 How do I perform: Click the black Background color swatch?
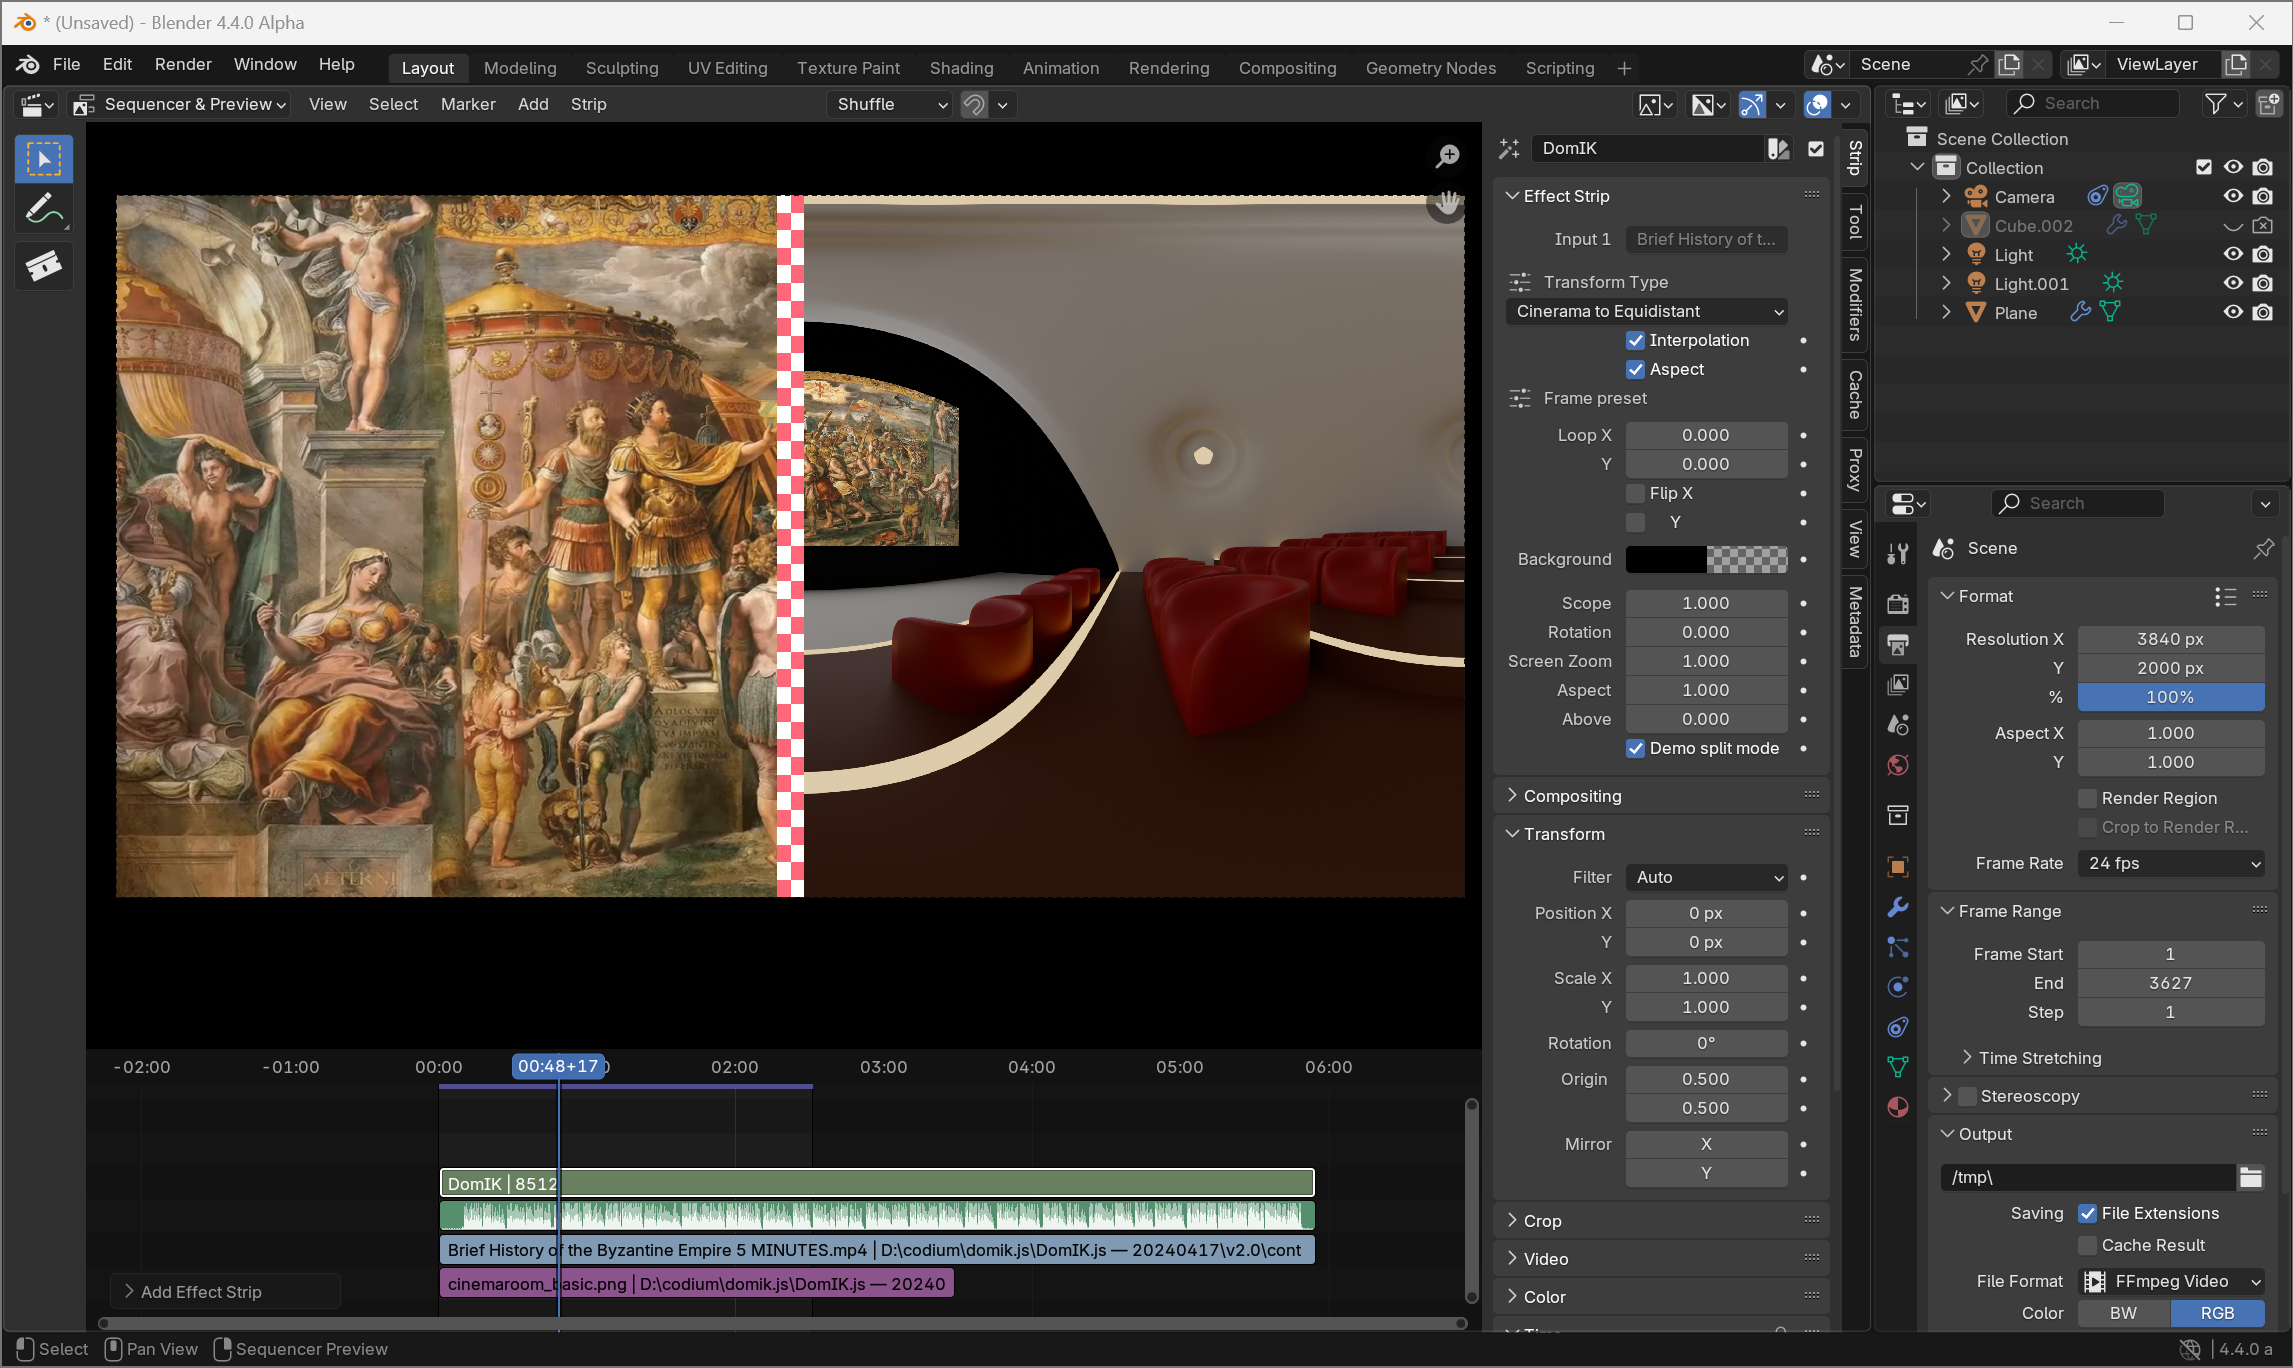(x=1666, y=559)
